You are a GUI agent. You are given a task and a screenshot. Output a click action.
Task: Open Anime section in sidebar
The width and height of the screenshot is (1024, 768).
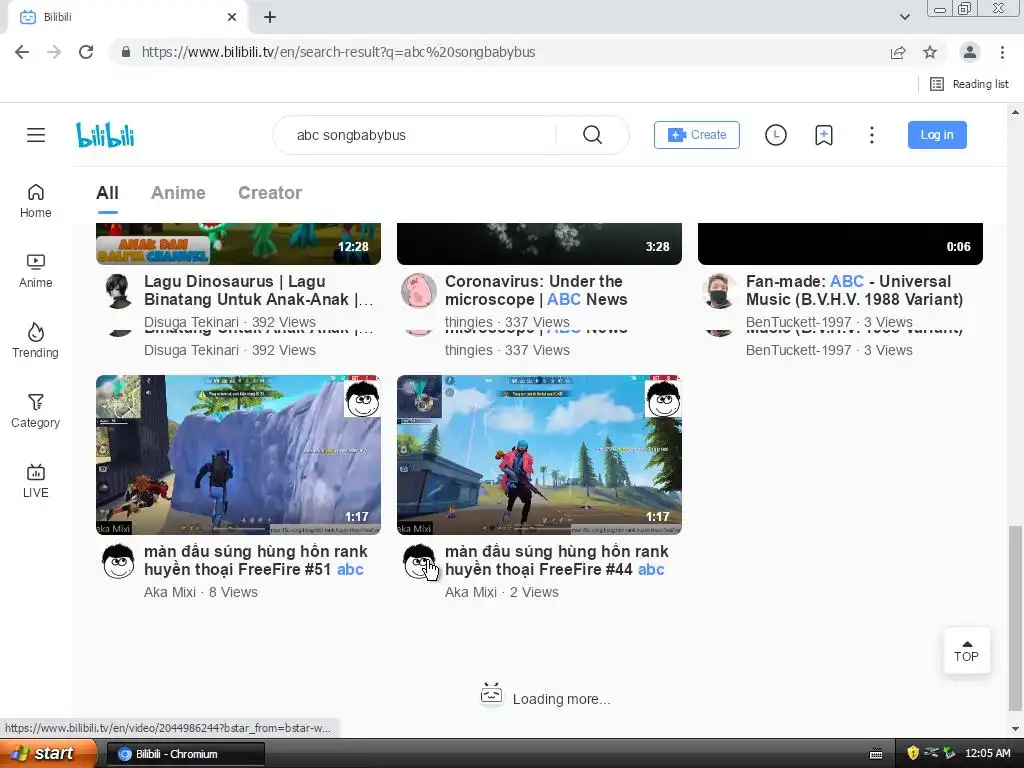click(x=35, y=271)
